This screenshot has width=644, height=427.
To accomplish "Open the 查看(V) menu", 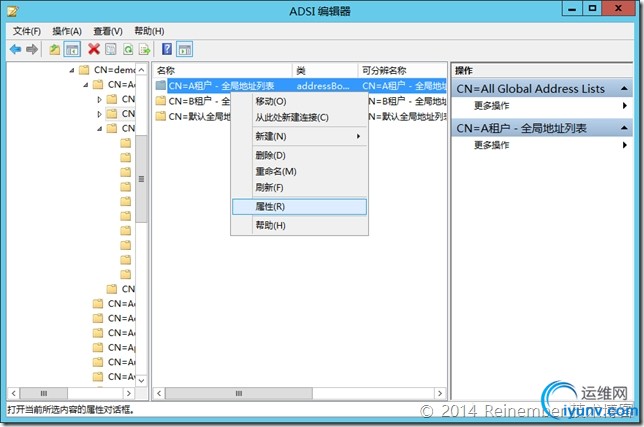I will 108,31.
